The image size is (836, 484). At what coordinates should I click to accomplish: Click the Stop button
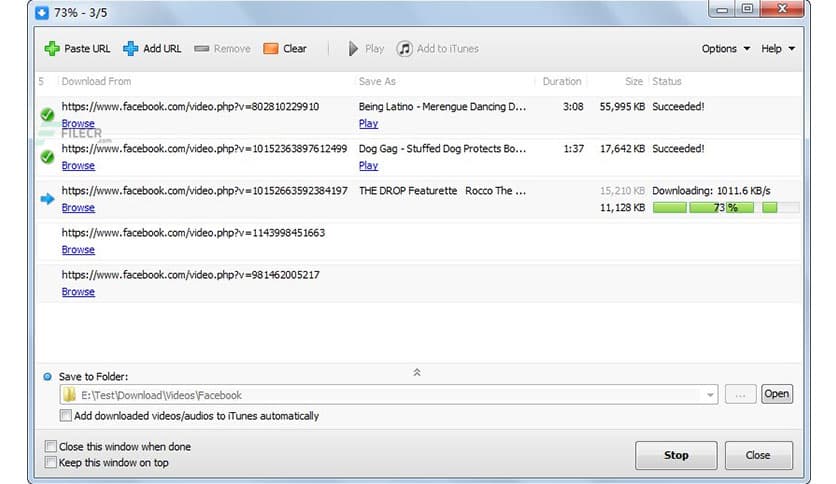coord(676,455)
